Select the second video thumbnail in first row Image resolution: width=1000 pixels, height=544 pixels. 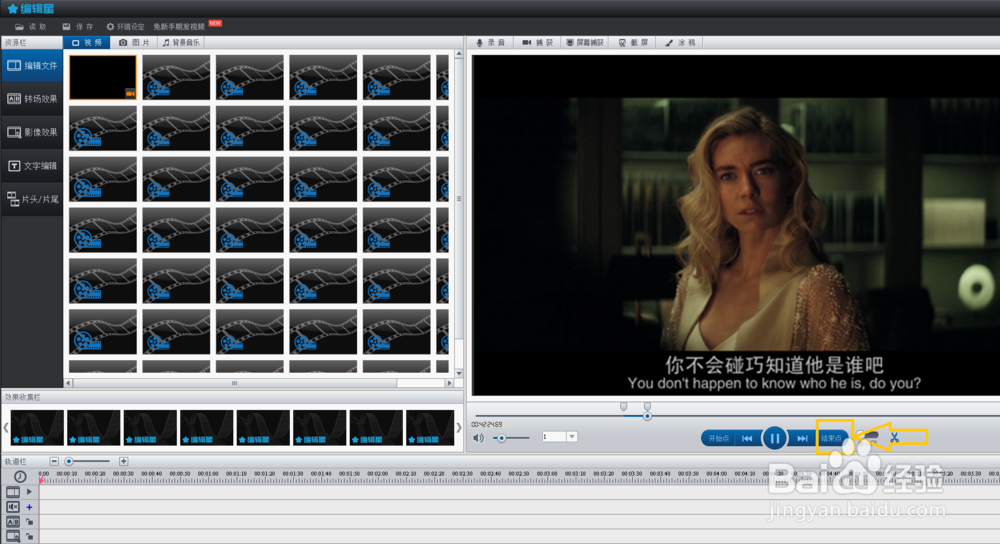tap(176, 77)
